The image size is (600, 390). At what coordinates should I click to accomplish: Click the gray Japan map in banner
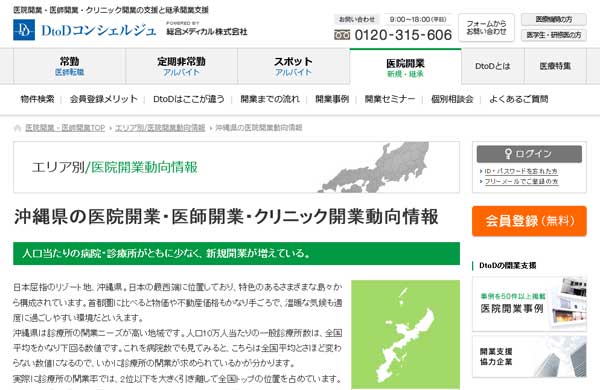coord(373,167)
